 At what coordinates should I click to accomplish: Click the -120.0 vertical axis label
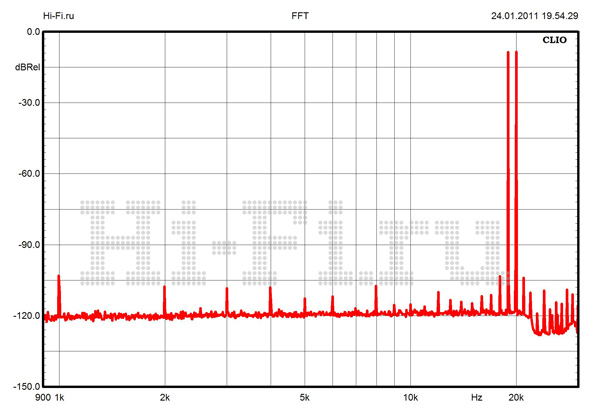point(26,316)
